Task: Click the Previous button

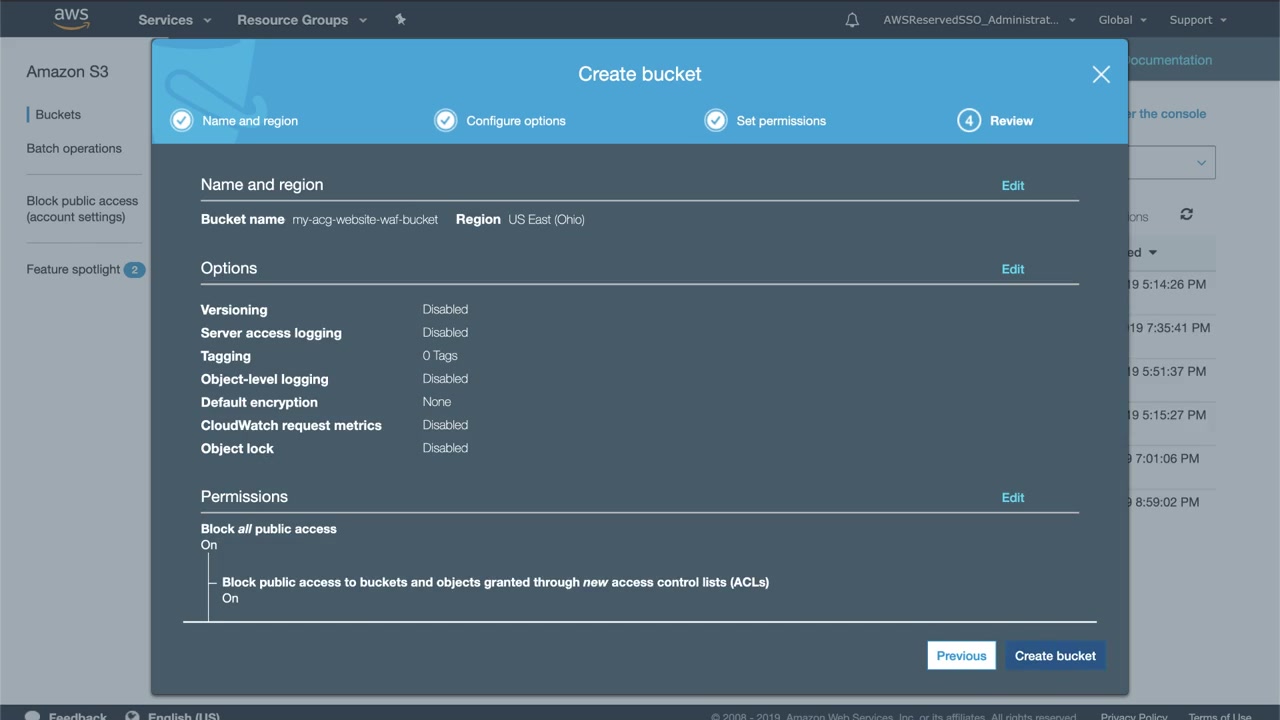Action: click(961, 656)
